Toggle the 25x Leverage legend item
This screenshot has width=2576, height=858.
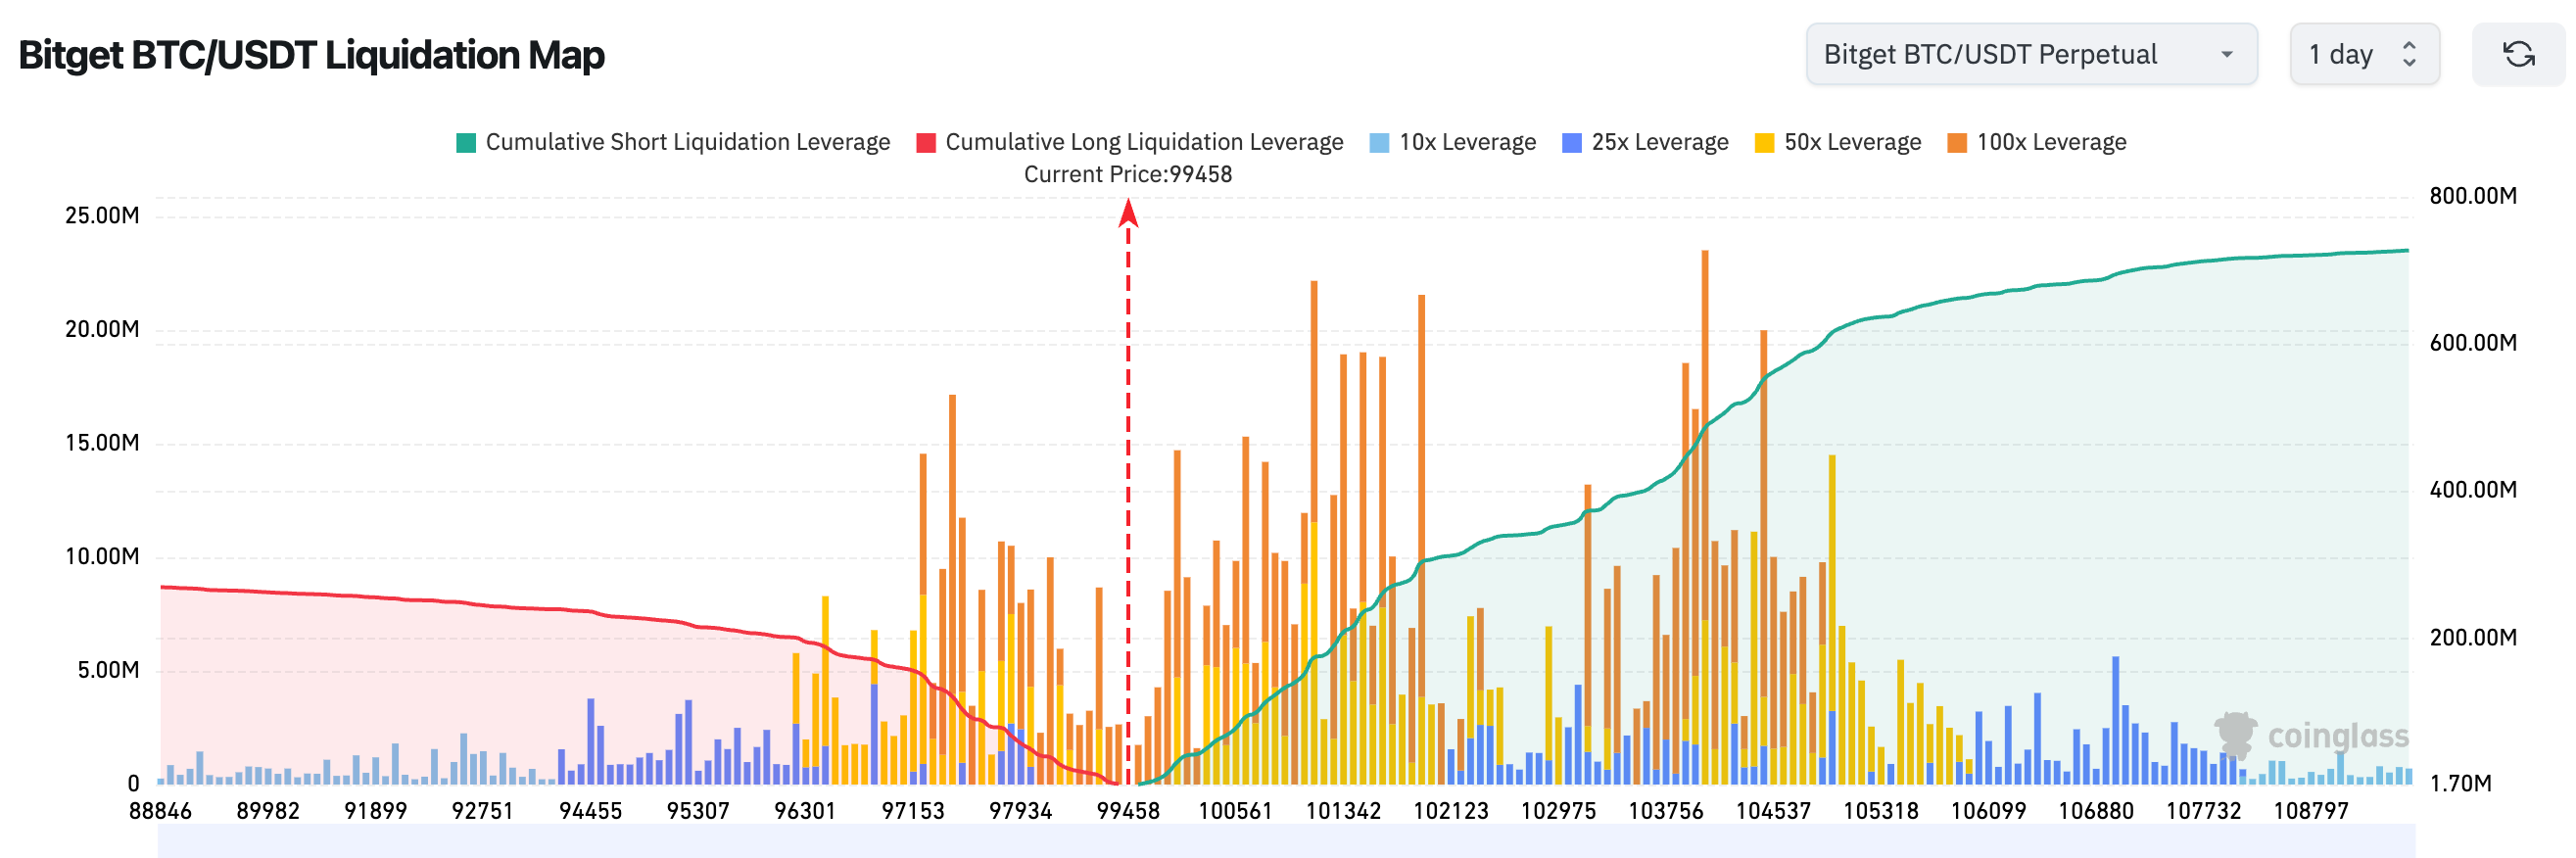(x=1645, y=142)
